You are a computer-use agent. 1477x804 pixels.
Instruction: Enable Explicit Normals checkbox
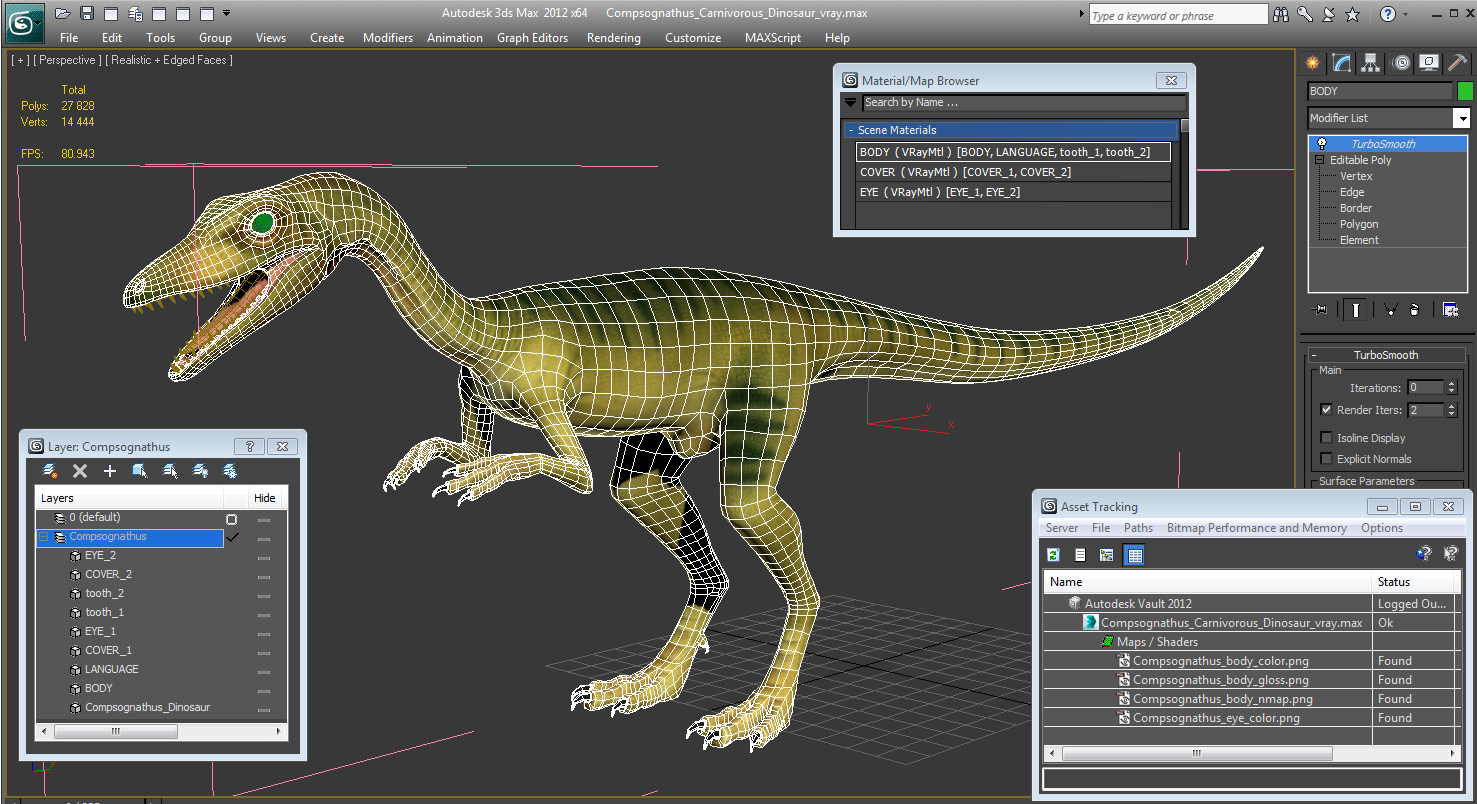1326,459
